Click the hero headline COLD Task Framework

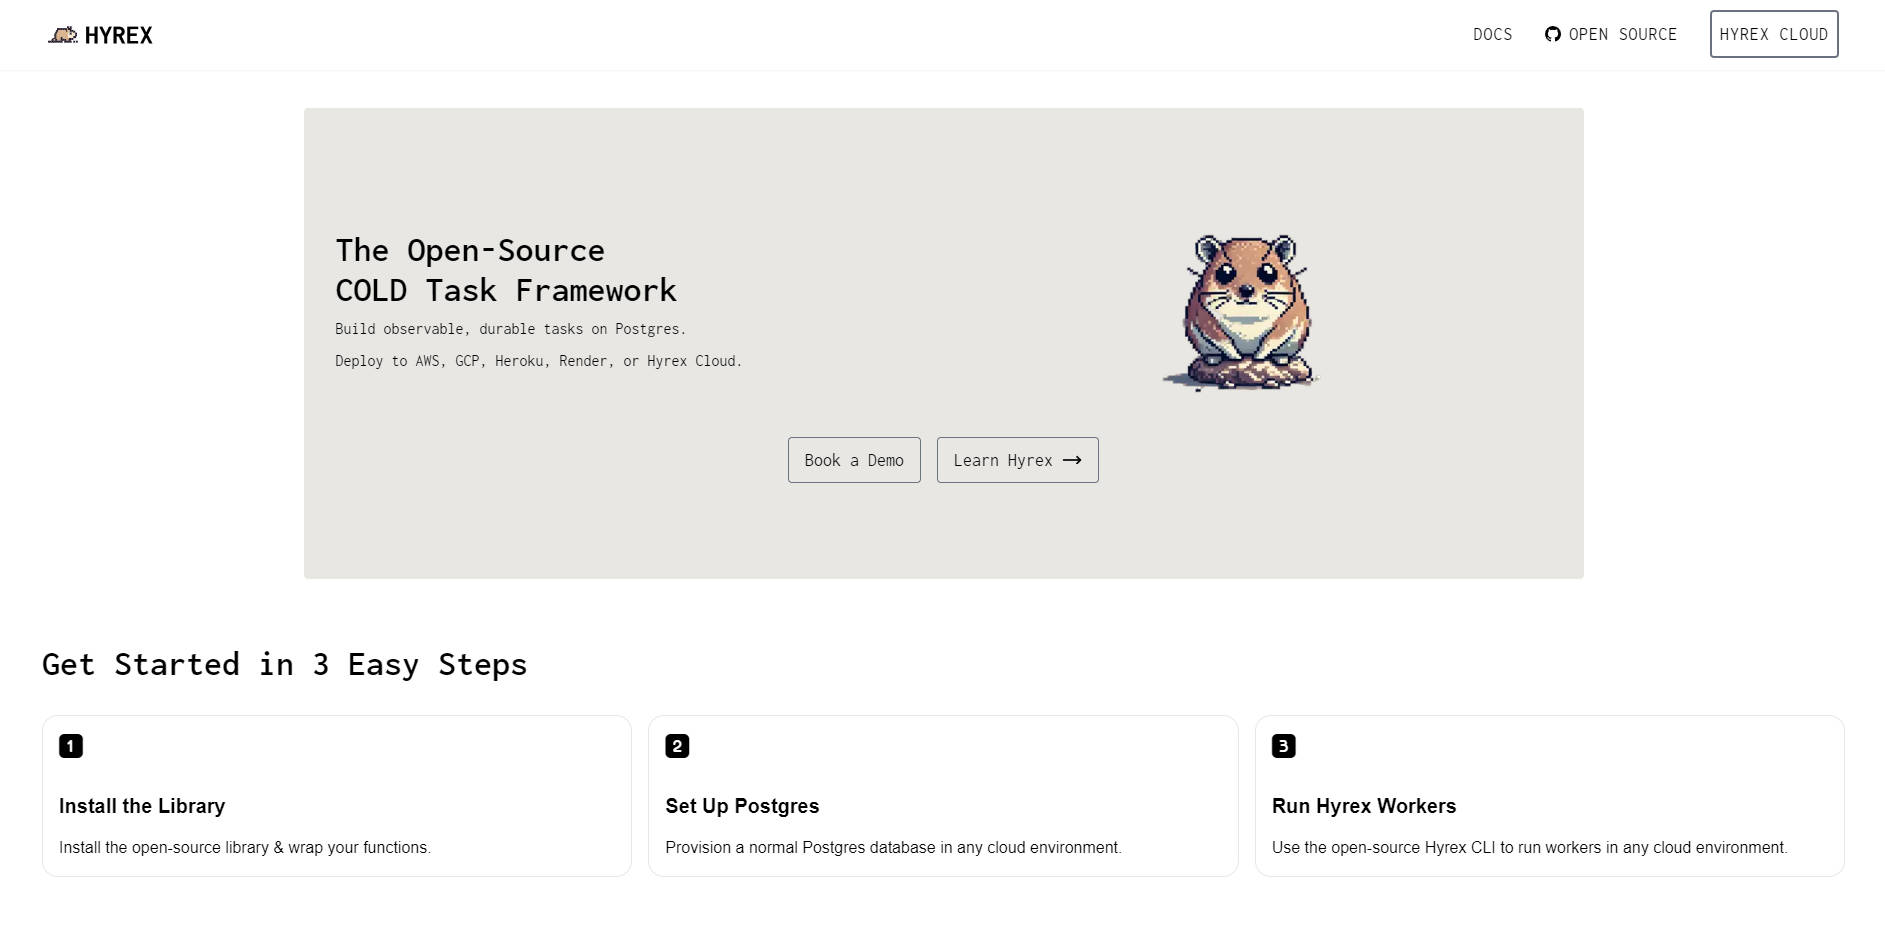[x=505, y=290]
